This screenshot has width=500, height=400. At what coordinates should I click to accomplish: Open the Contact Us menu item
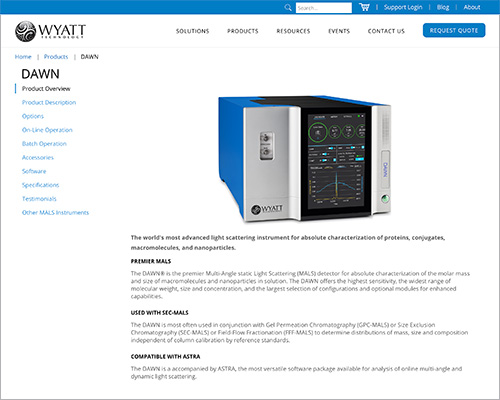[x=386, y=31]
